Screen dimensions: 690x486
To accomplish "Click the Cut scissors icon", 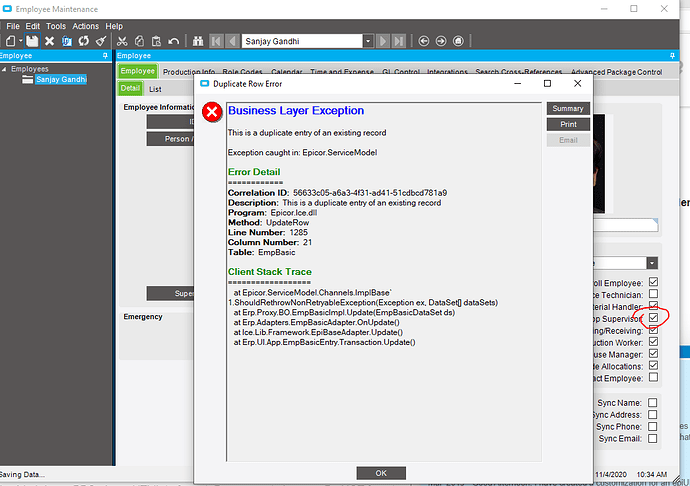I will [x=120, y=41].
